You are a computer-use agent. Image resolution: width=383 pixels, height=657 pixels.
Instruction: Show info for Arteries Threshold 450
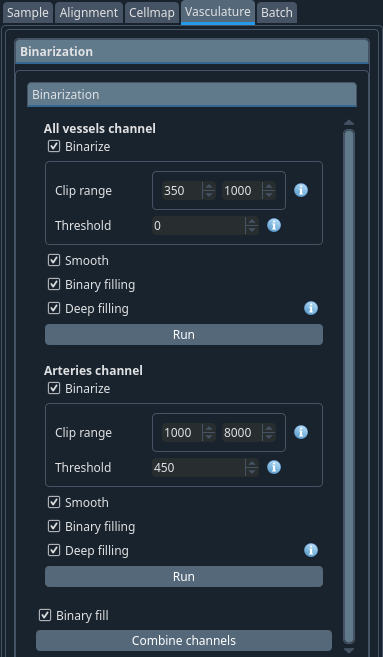pyautogui.click(x=274, y=467)
